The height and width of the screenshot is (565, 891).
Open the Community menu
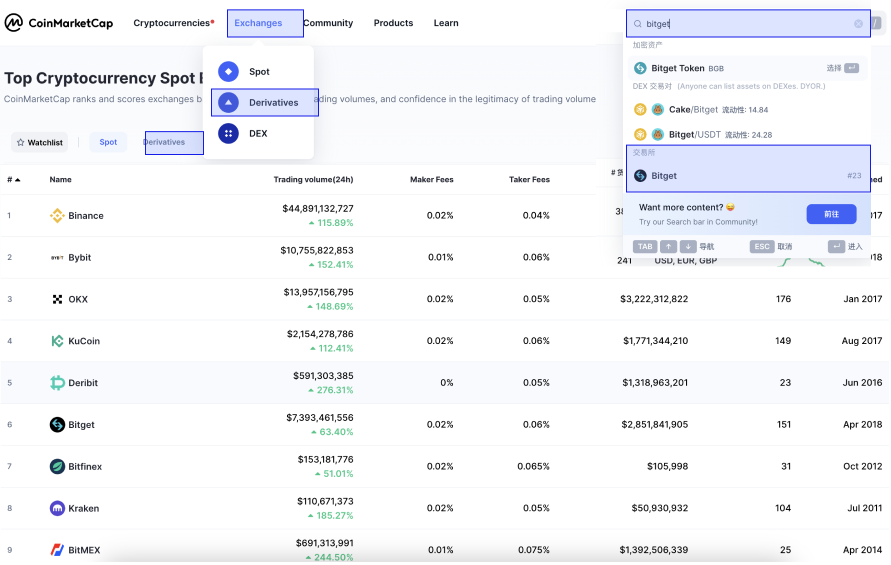(x=328, y=23)
